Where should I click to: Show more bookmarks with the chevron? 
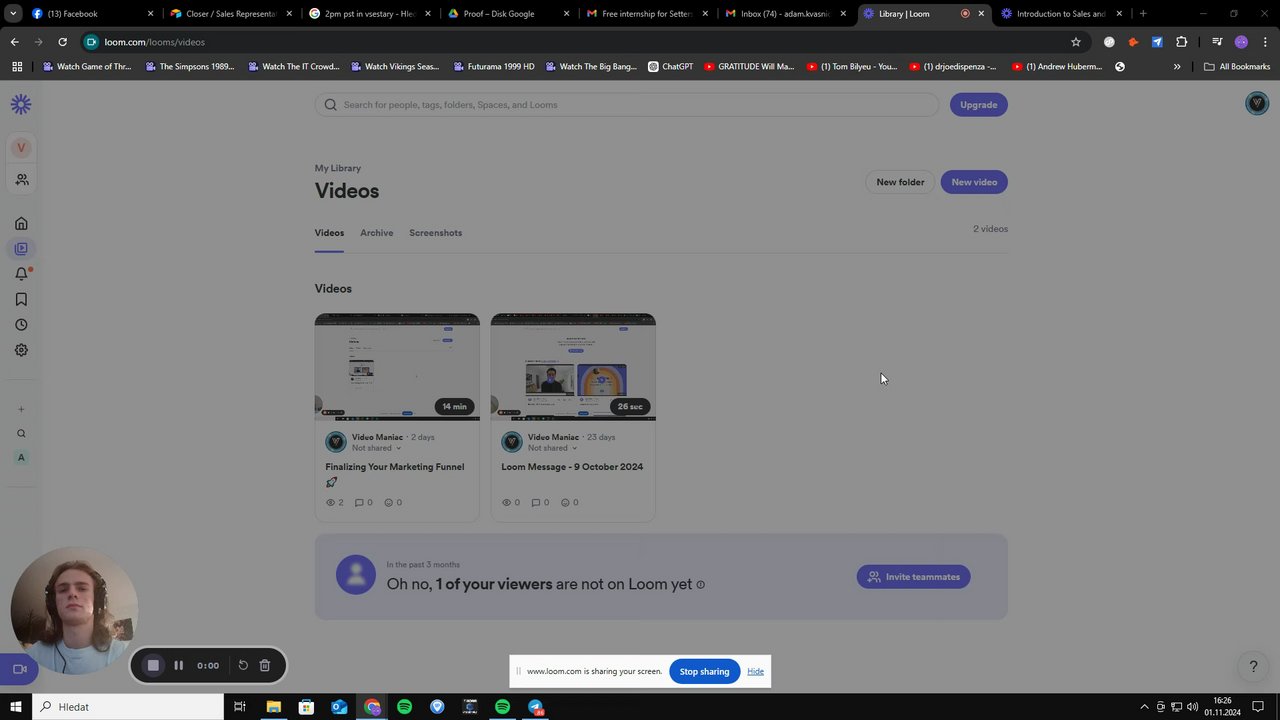1177,66
